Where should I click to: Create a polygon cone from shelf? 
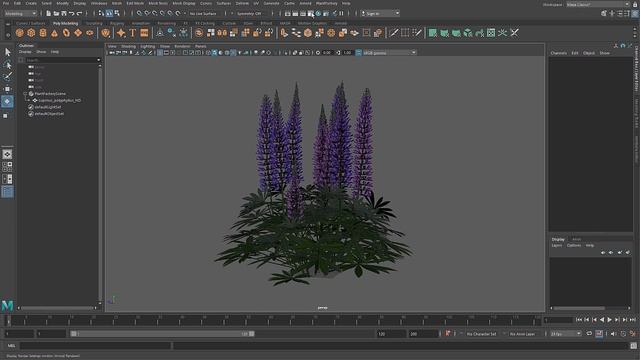pos(54,33)
